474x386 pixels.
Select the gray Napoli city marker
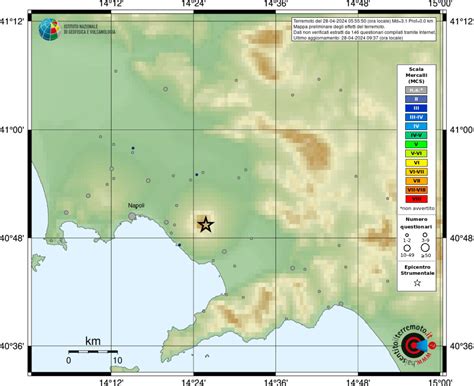[132, 216]
